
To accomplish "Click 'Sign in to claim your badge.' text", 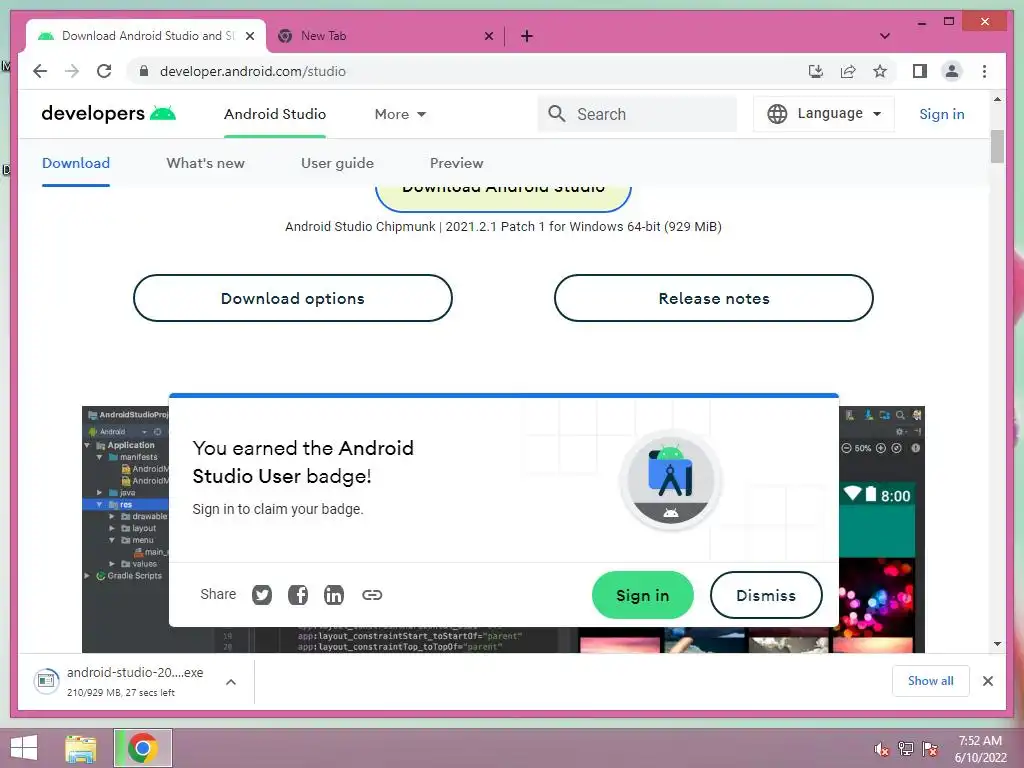I will (278, 509).
